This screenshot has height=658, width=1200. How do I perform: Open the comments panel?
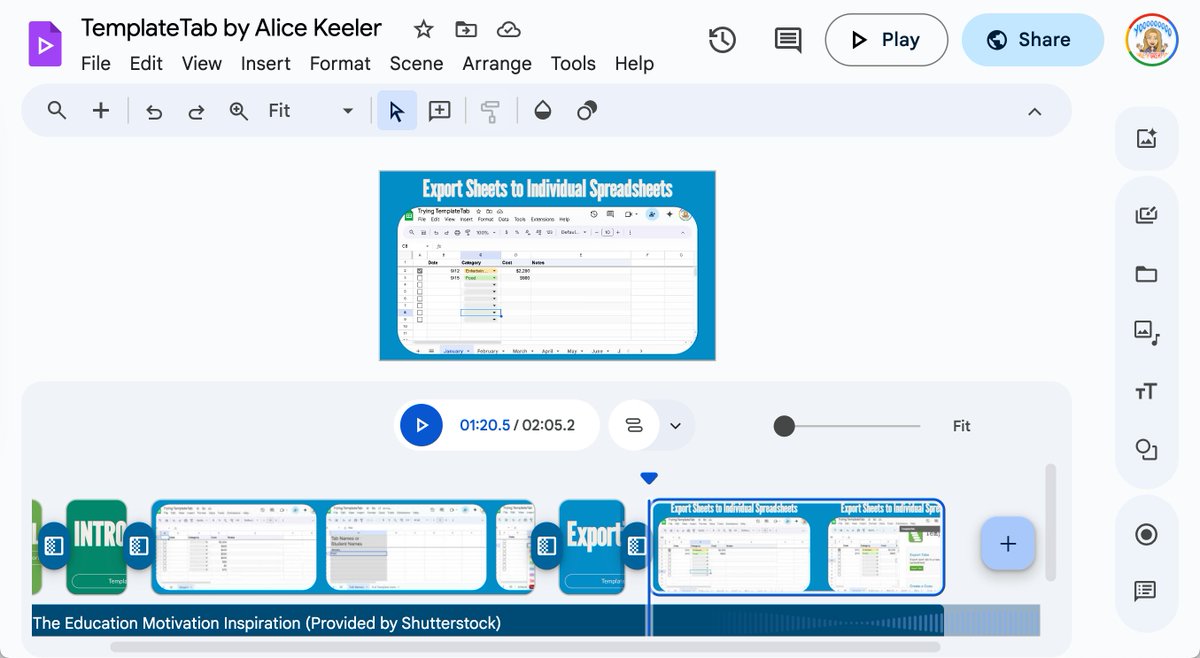[786, 40]
